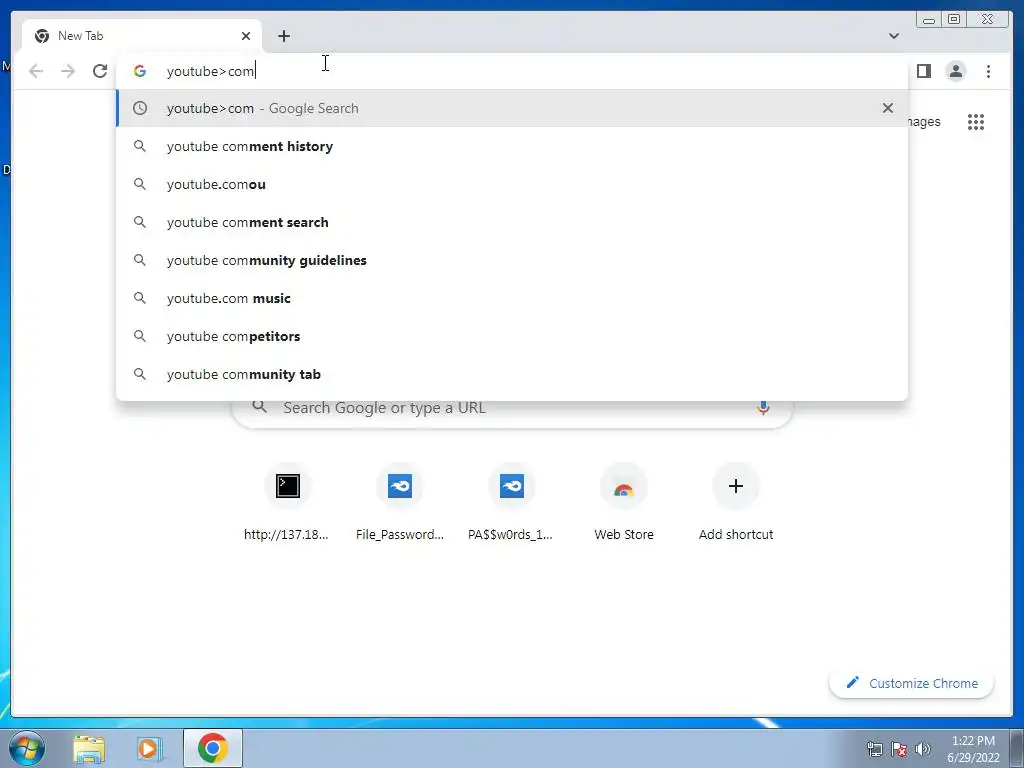1024x768 pixels.
Task: Click the browser forward arrow
Action: click(68, 71)
